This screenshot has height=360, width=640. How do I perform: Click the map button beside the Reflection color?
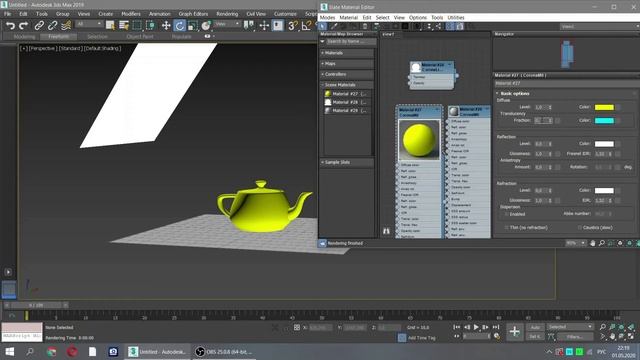pyautogui.click(x=618, y=144)
